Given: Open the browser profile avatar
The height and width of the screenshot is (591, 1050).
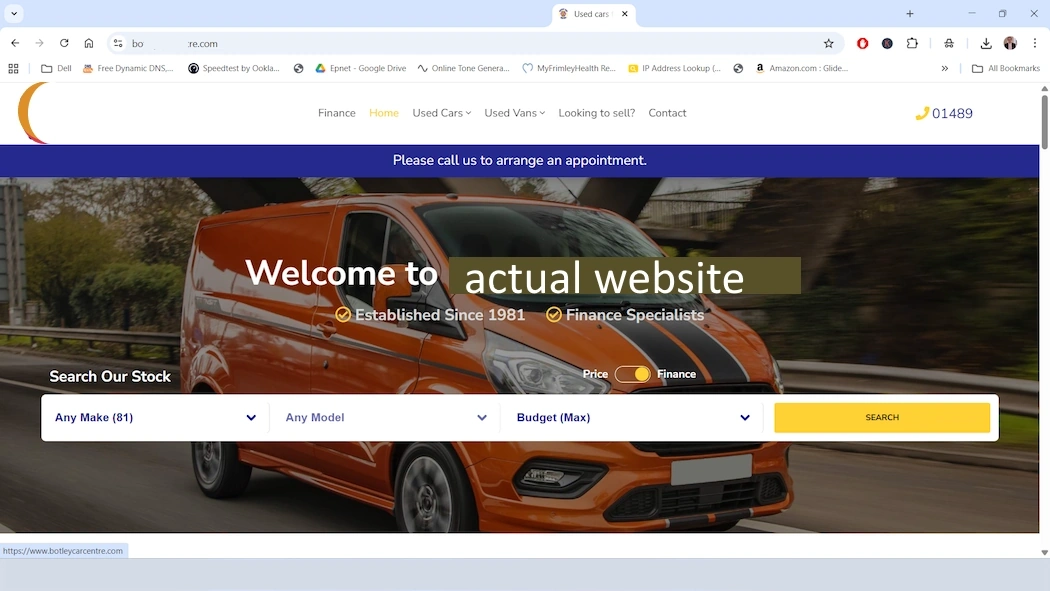Looking at the screenshot, I should 1009,43.
